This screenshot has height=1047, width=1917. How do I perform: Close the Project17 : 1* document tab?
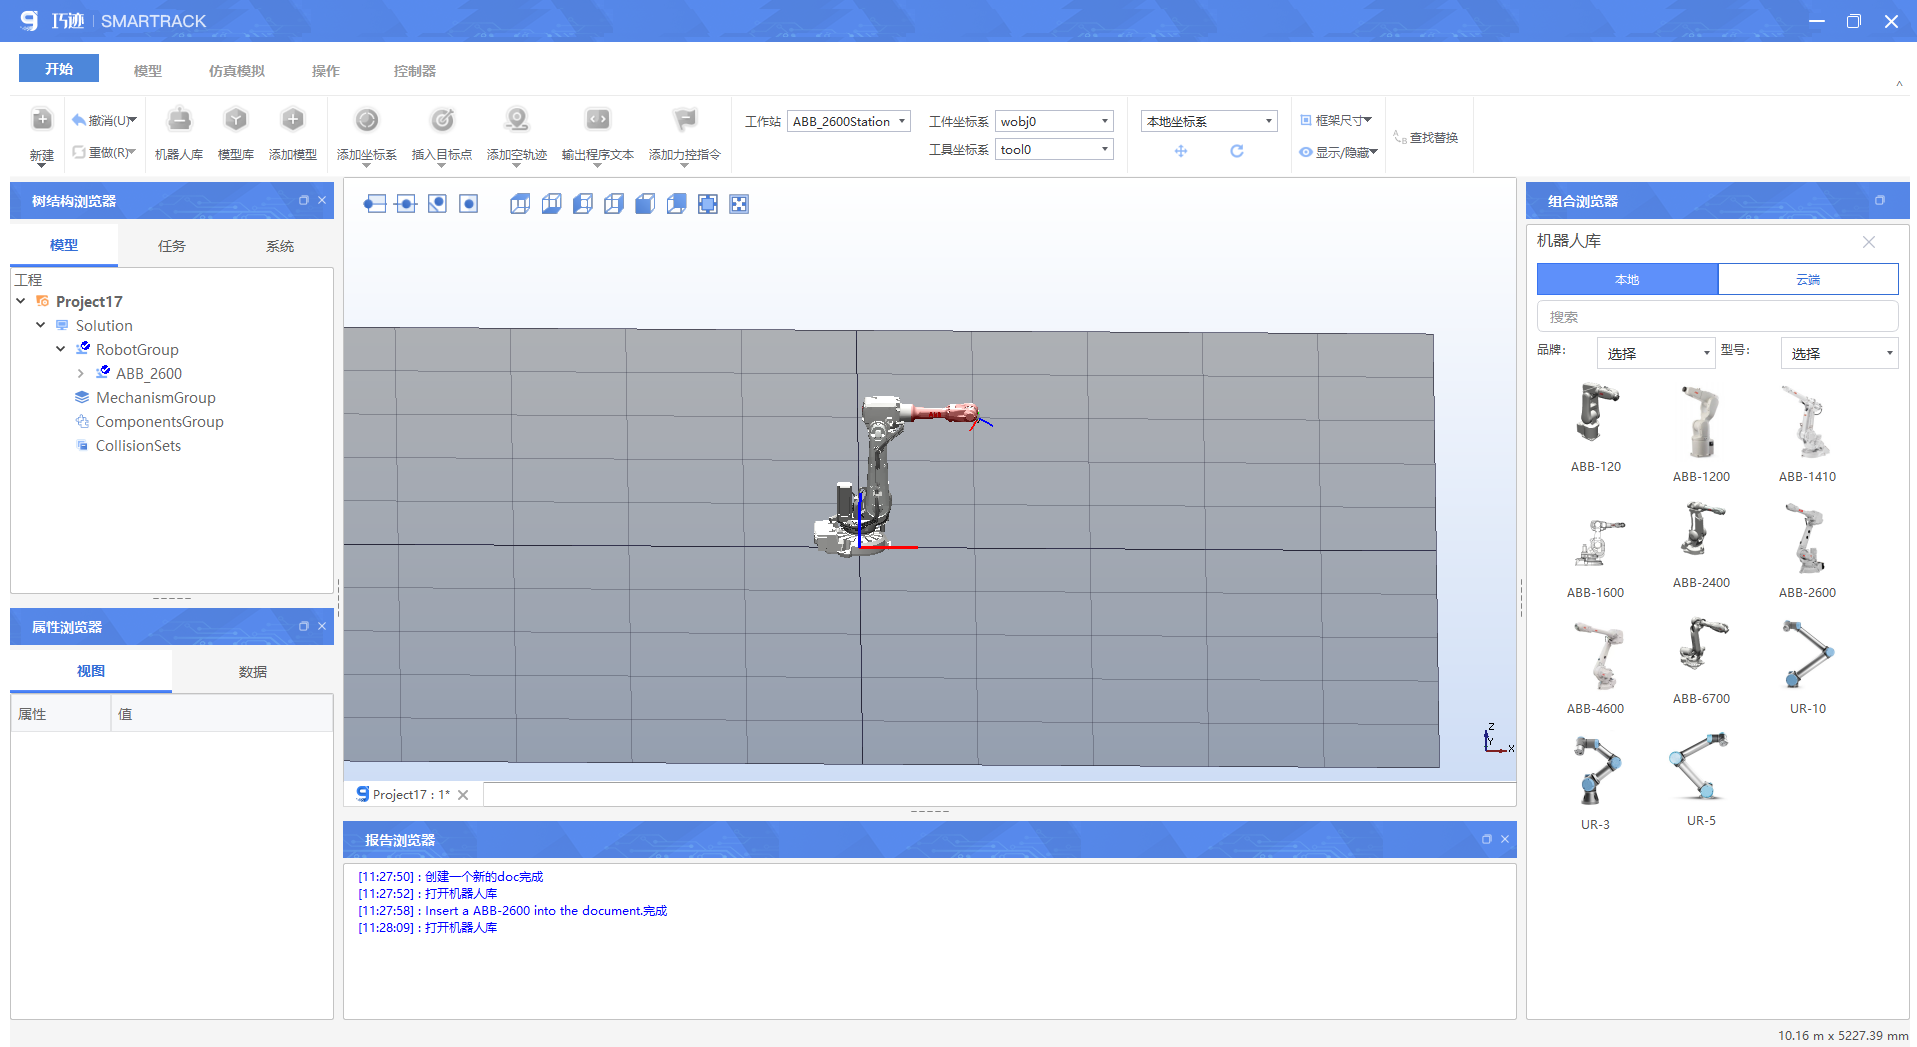click(x=463, y=795)
